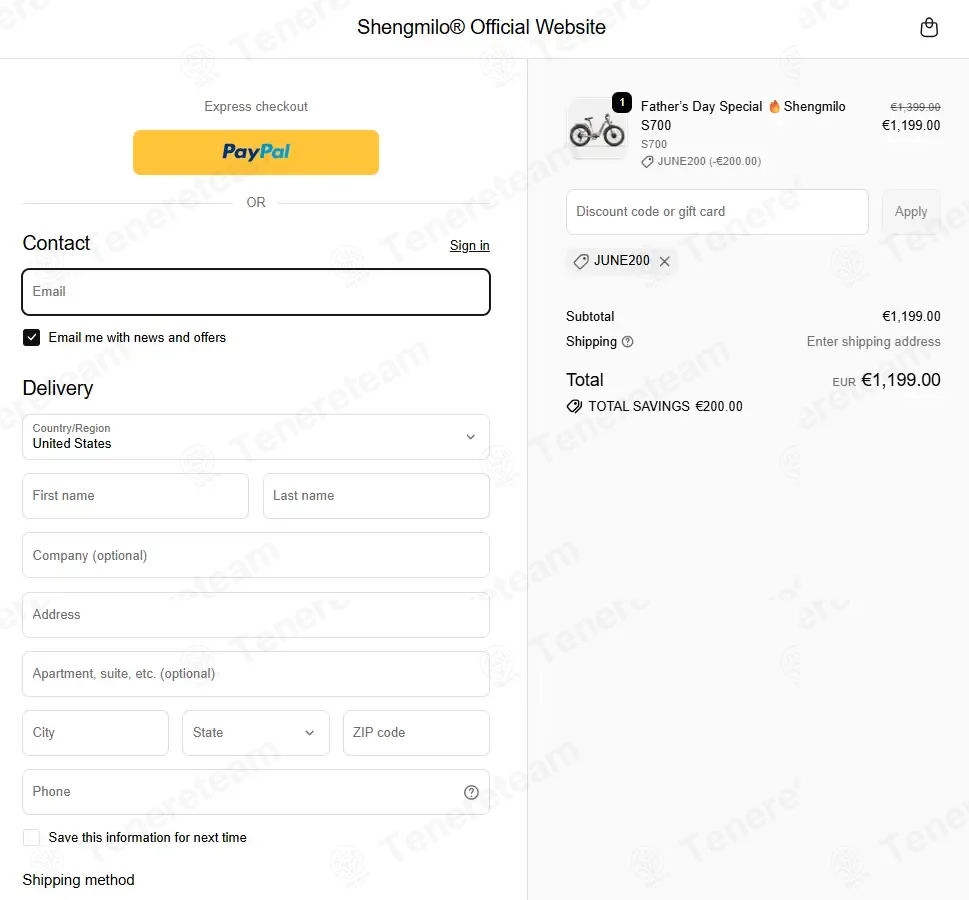Click the JUNE200 chip tag icon
The width and height of the screenshot is (969, 900).
[581, 261]
